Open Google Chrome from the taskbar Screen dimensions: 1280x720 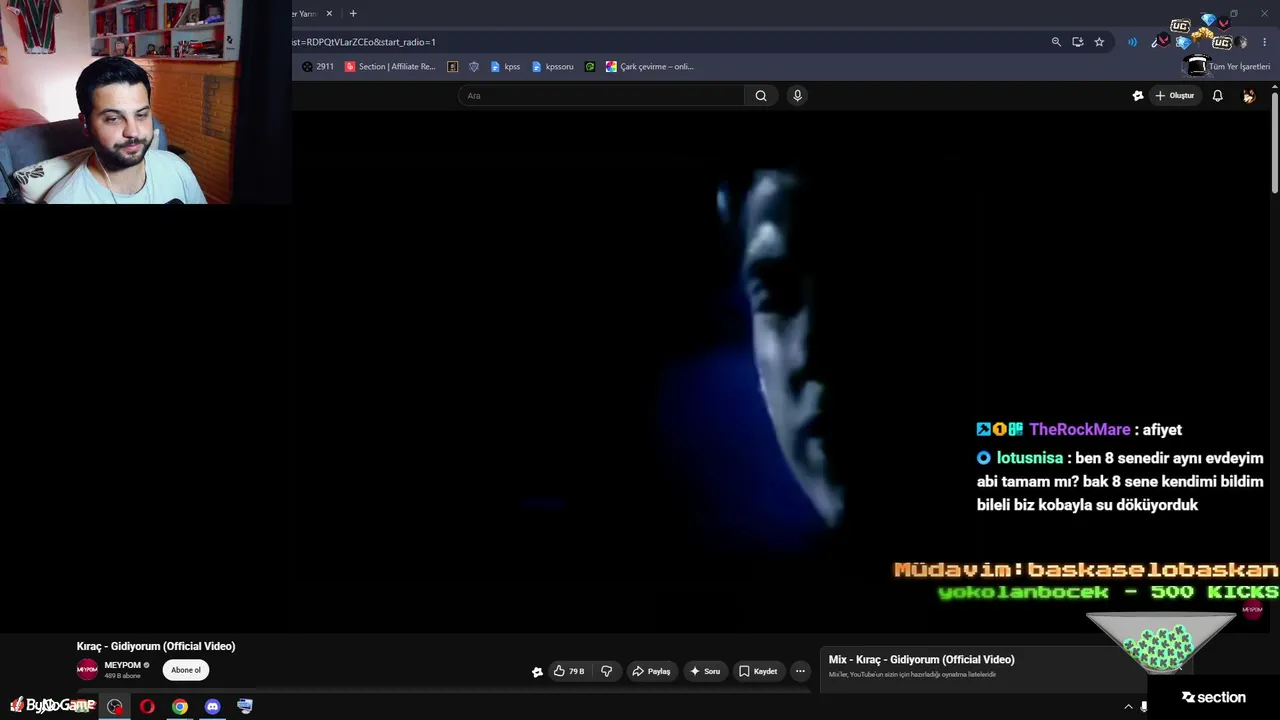[x=180, y=707]
